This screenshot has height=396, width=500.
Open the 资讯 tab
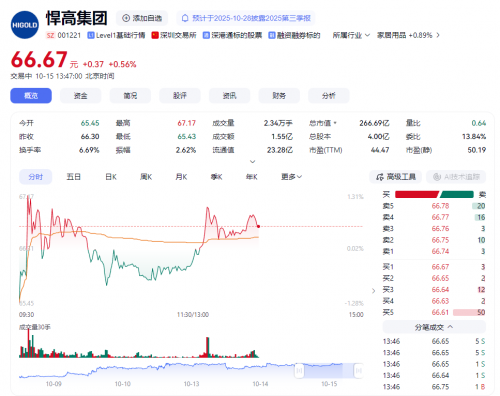(x=230, y=96)
